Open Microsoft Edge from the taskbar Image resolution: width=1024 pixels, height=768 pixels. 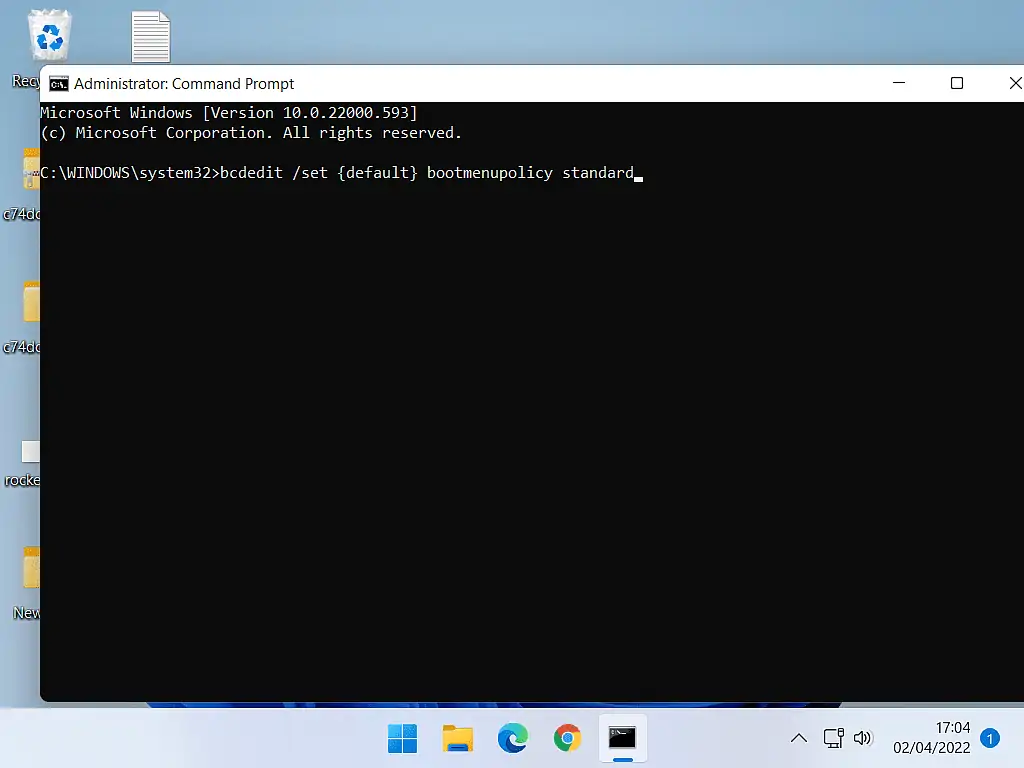tap(513, 739)
